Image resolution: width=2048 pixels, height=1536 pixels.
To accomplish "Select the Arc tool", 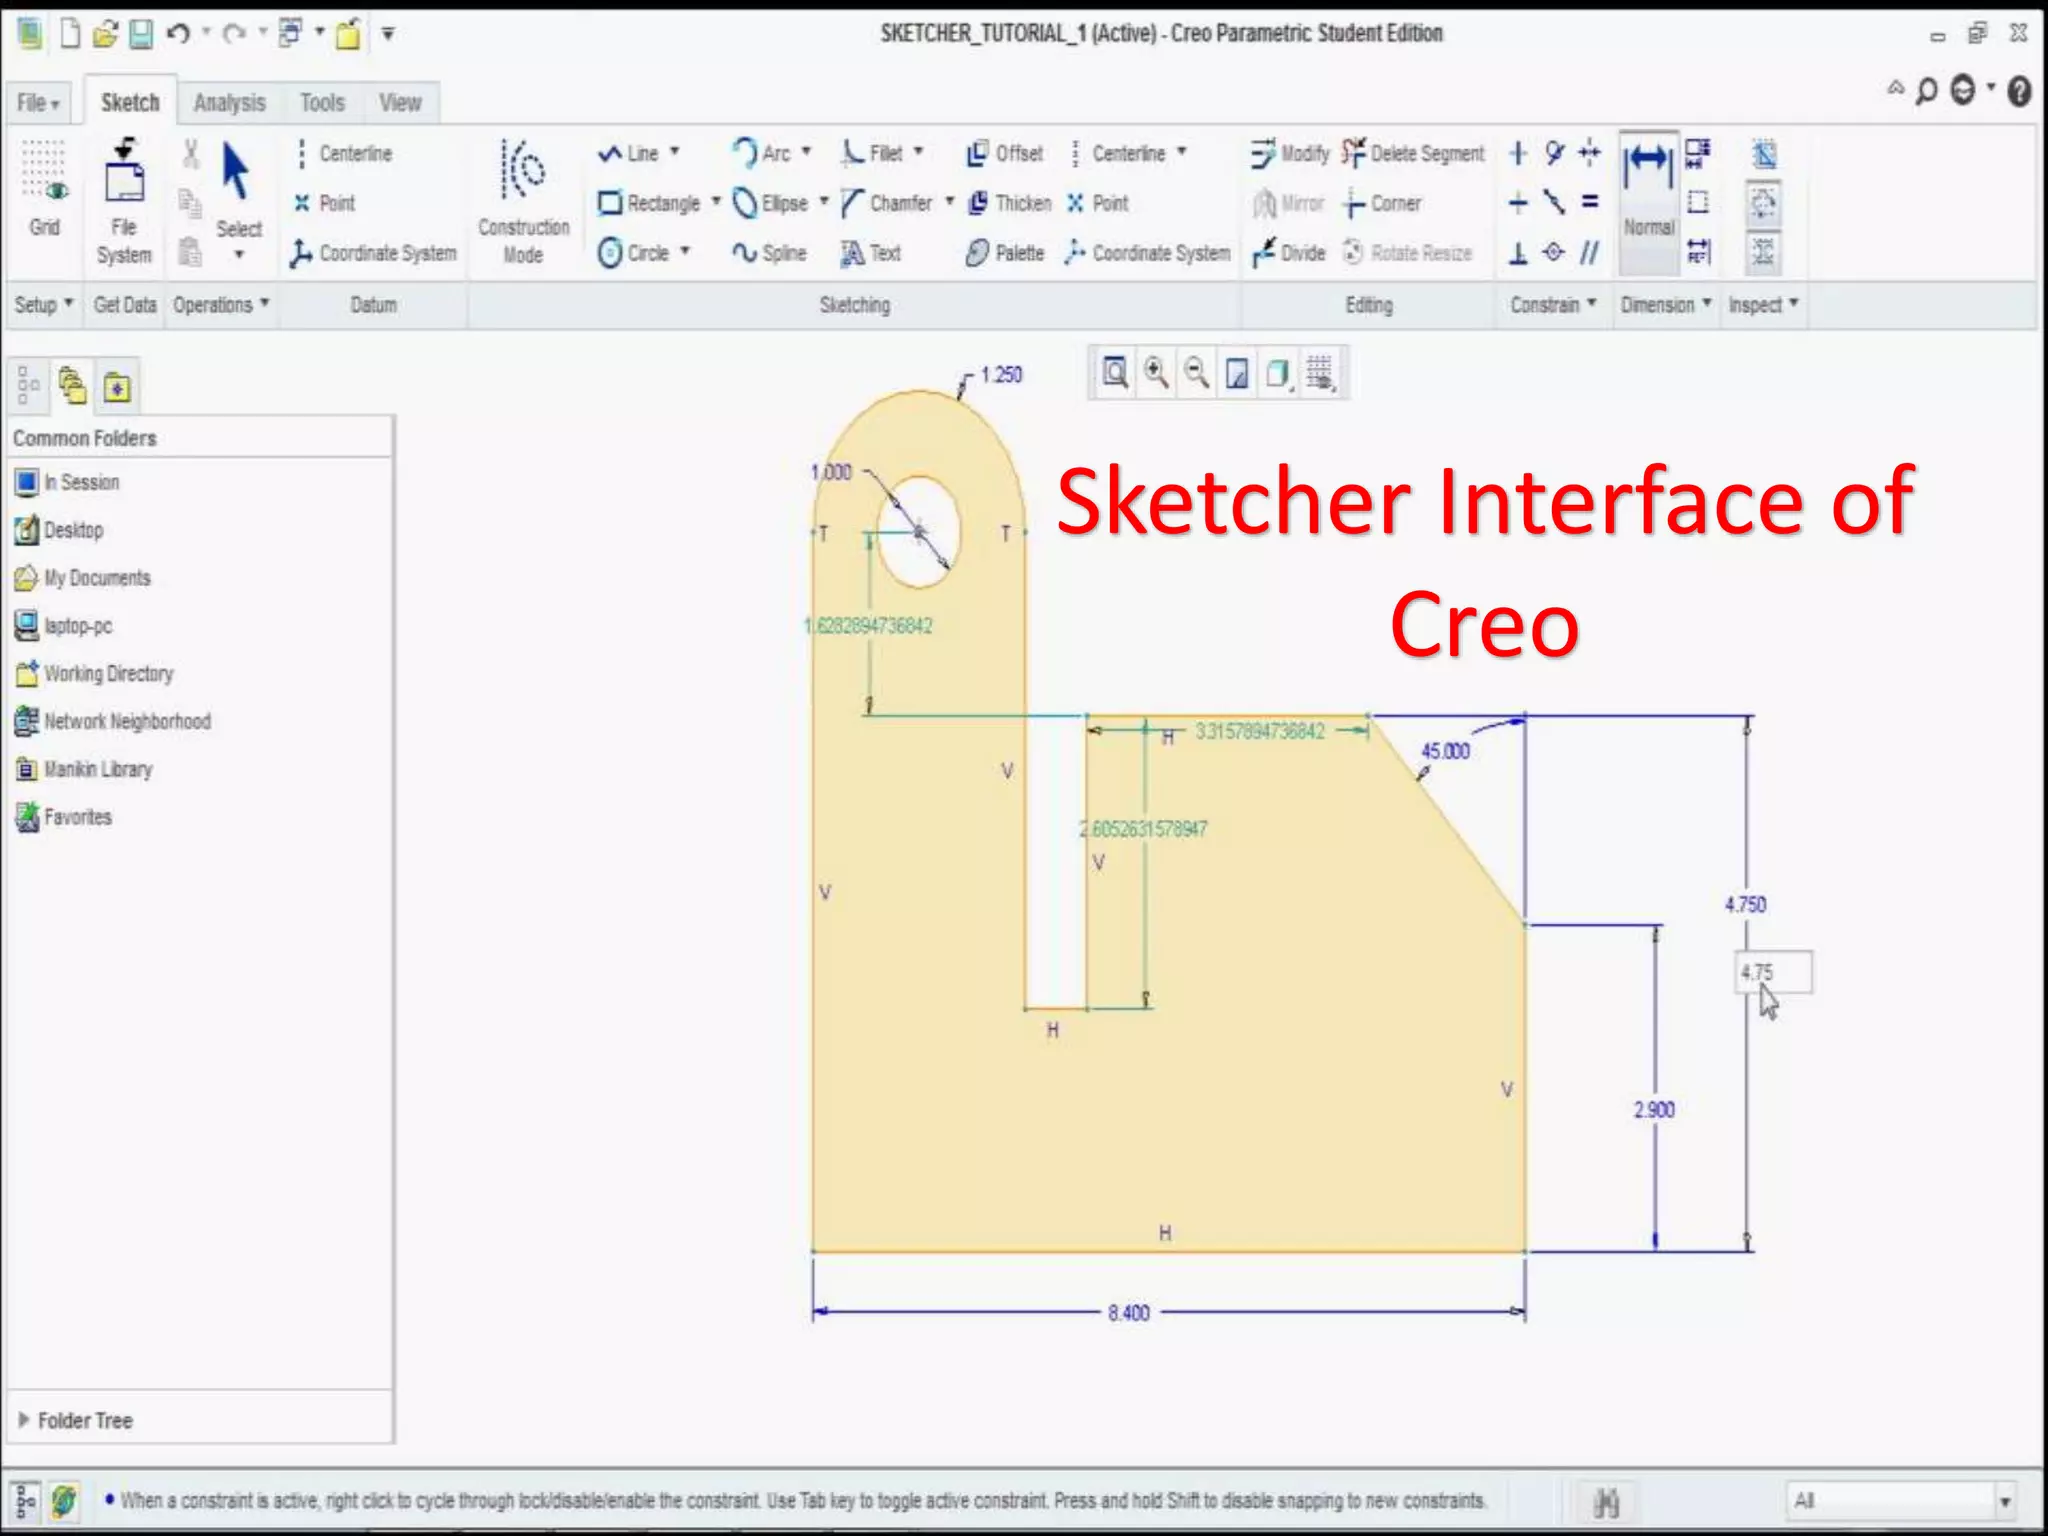I will pyautogui.click(x=762, y=153).
